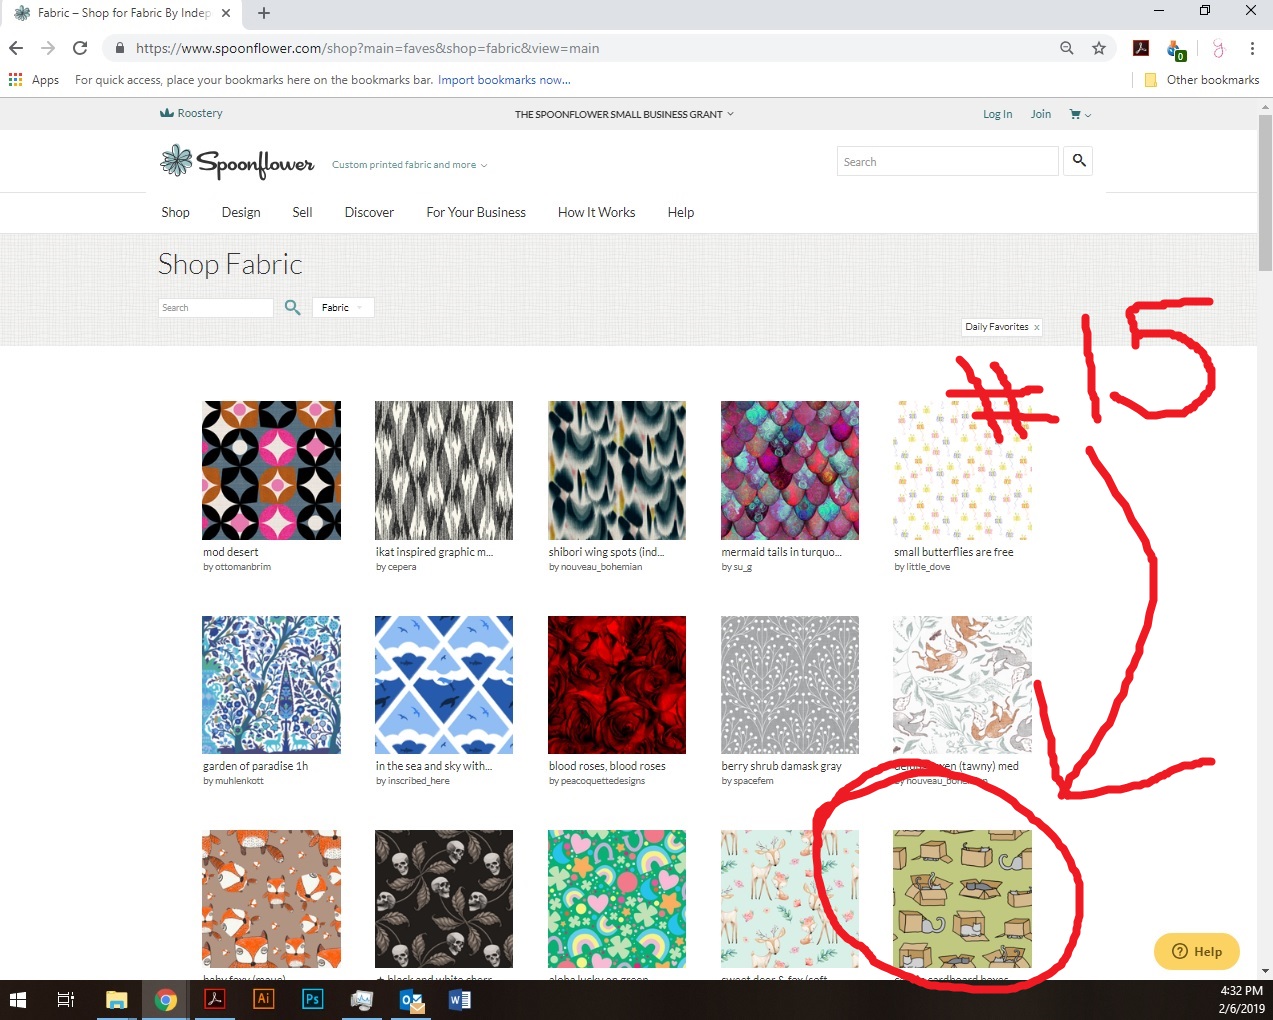Bookmark this page with the star
This screenshot has height=1020, width=1273.
(x=1099, y=48)
